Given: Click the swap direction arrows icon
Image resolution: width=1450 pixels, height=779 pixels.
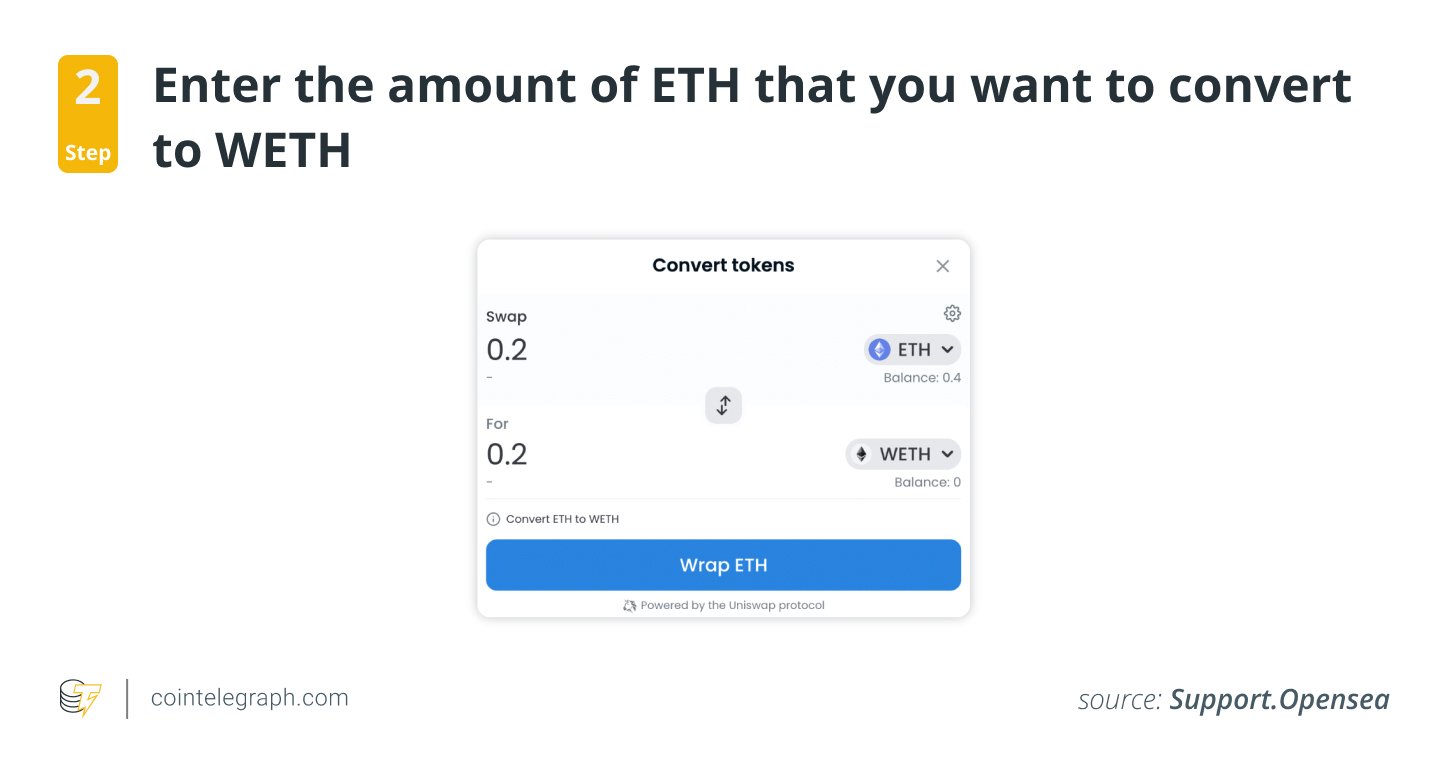Looking at the screenshot, I should [x=723, y=405].
